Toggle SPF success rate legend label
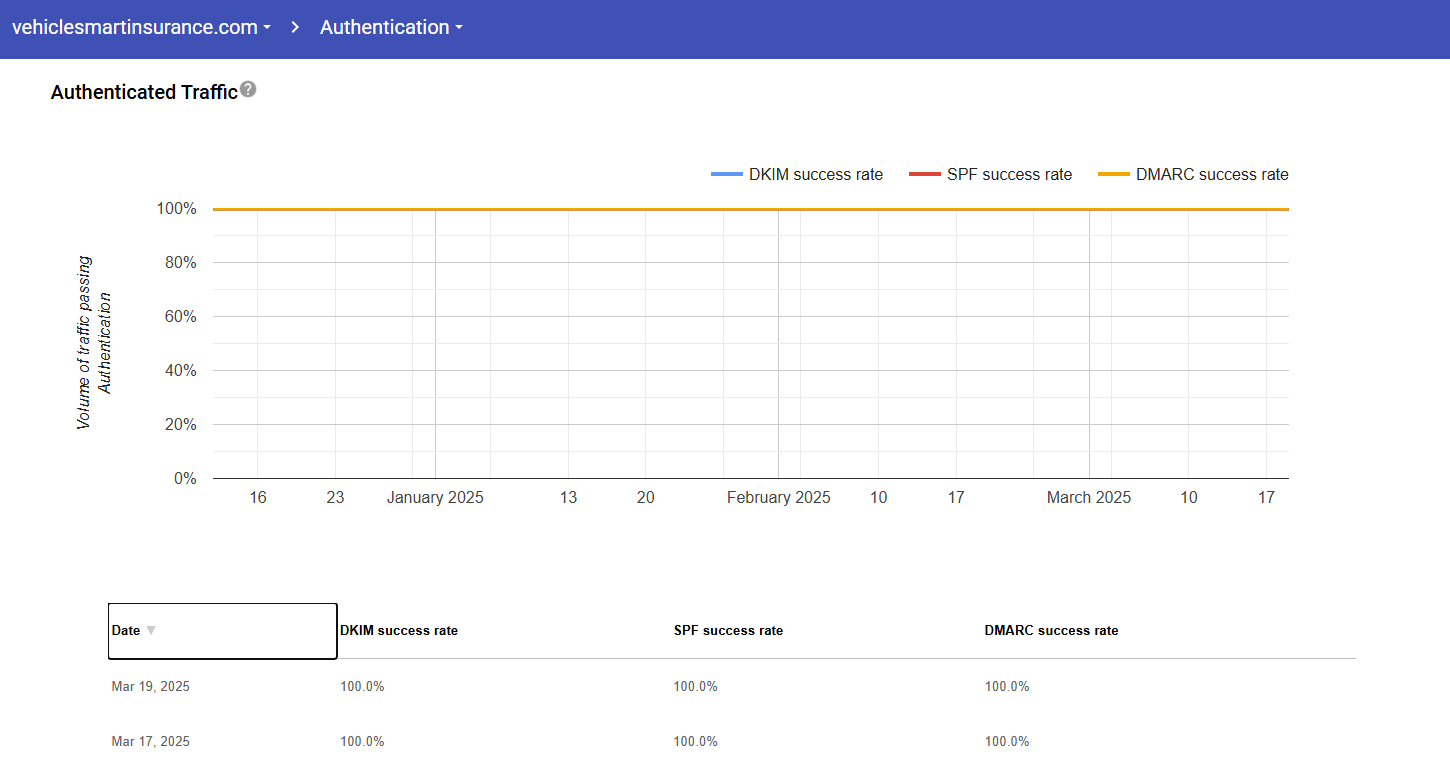This screenshot has height=760, width=1450. tap(1009, 175)
